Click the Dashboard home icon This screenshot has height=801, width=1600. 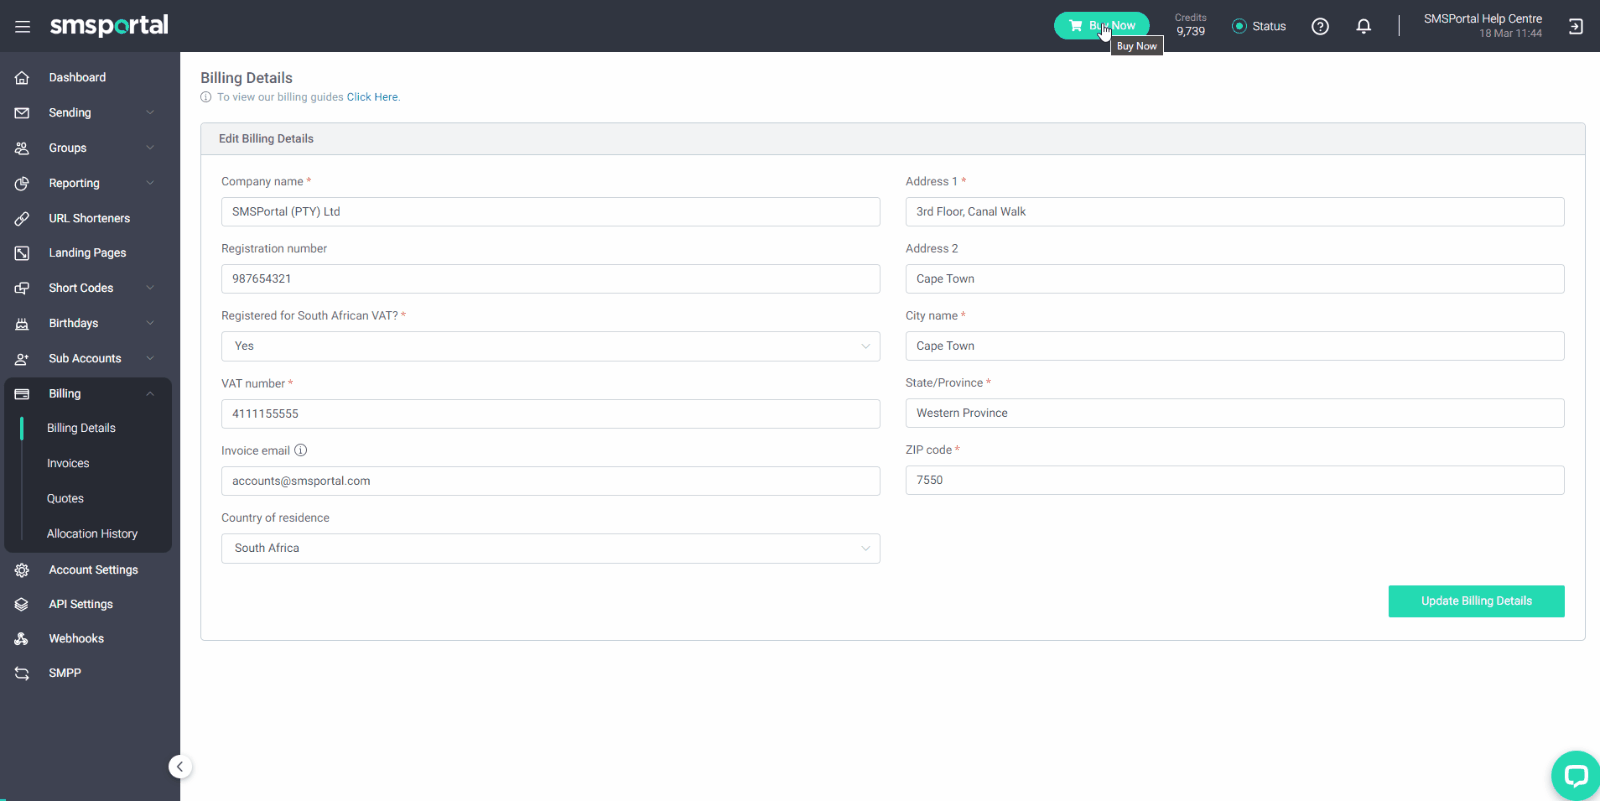pos(22,78)
